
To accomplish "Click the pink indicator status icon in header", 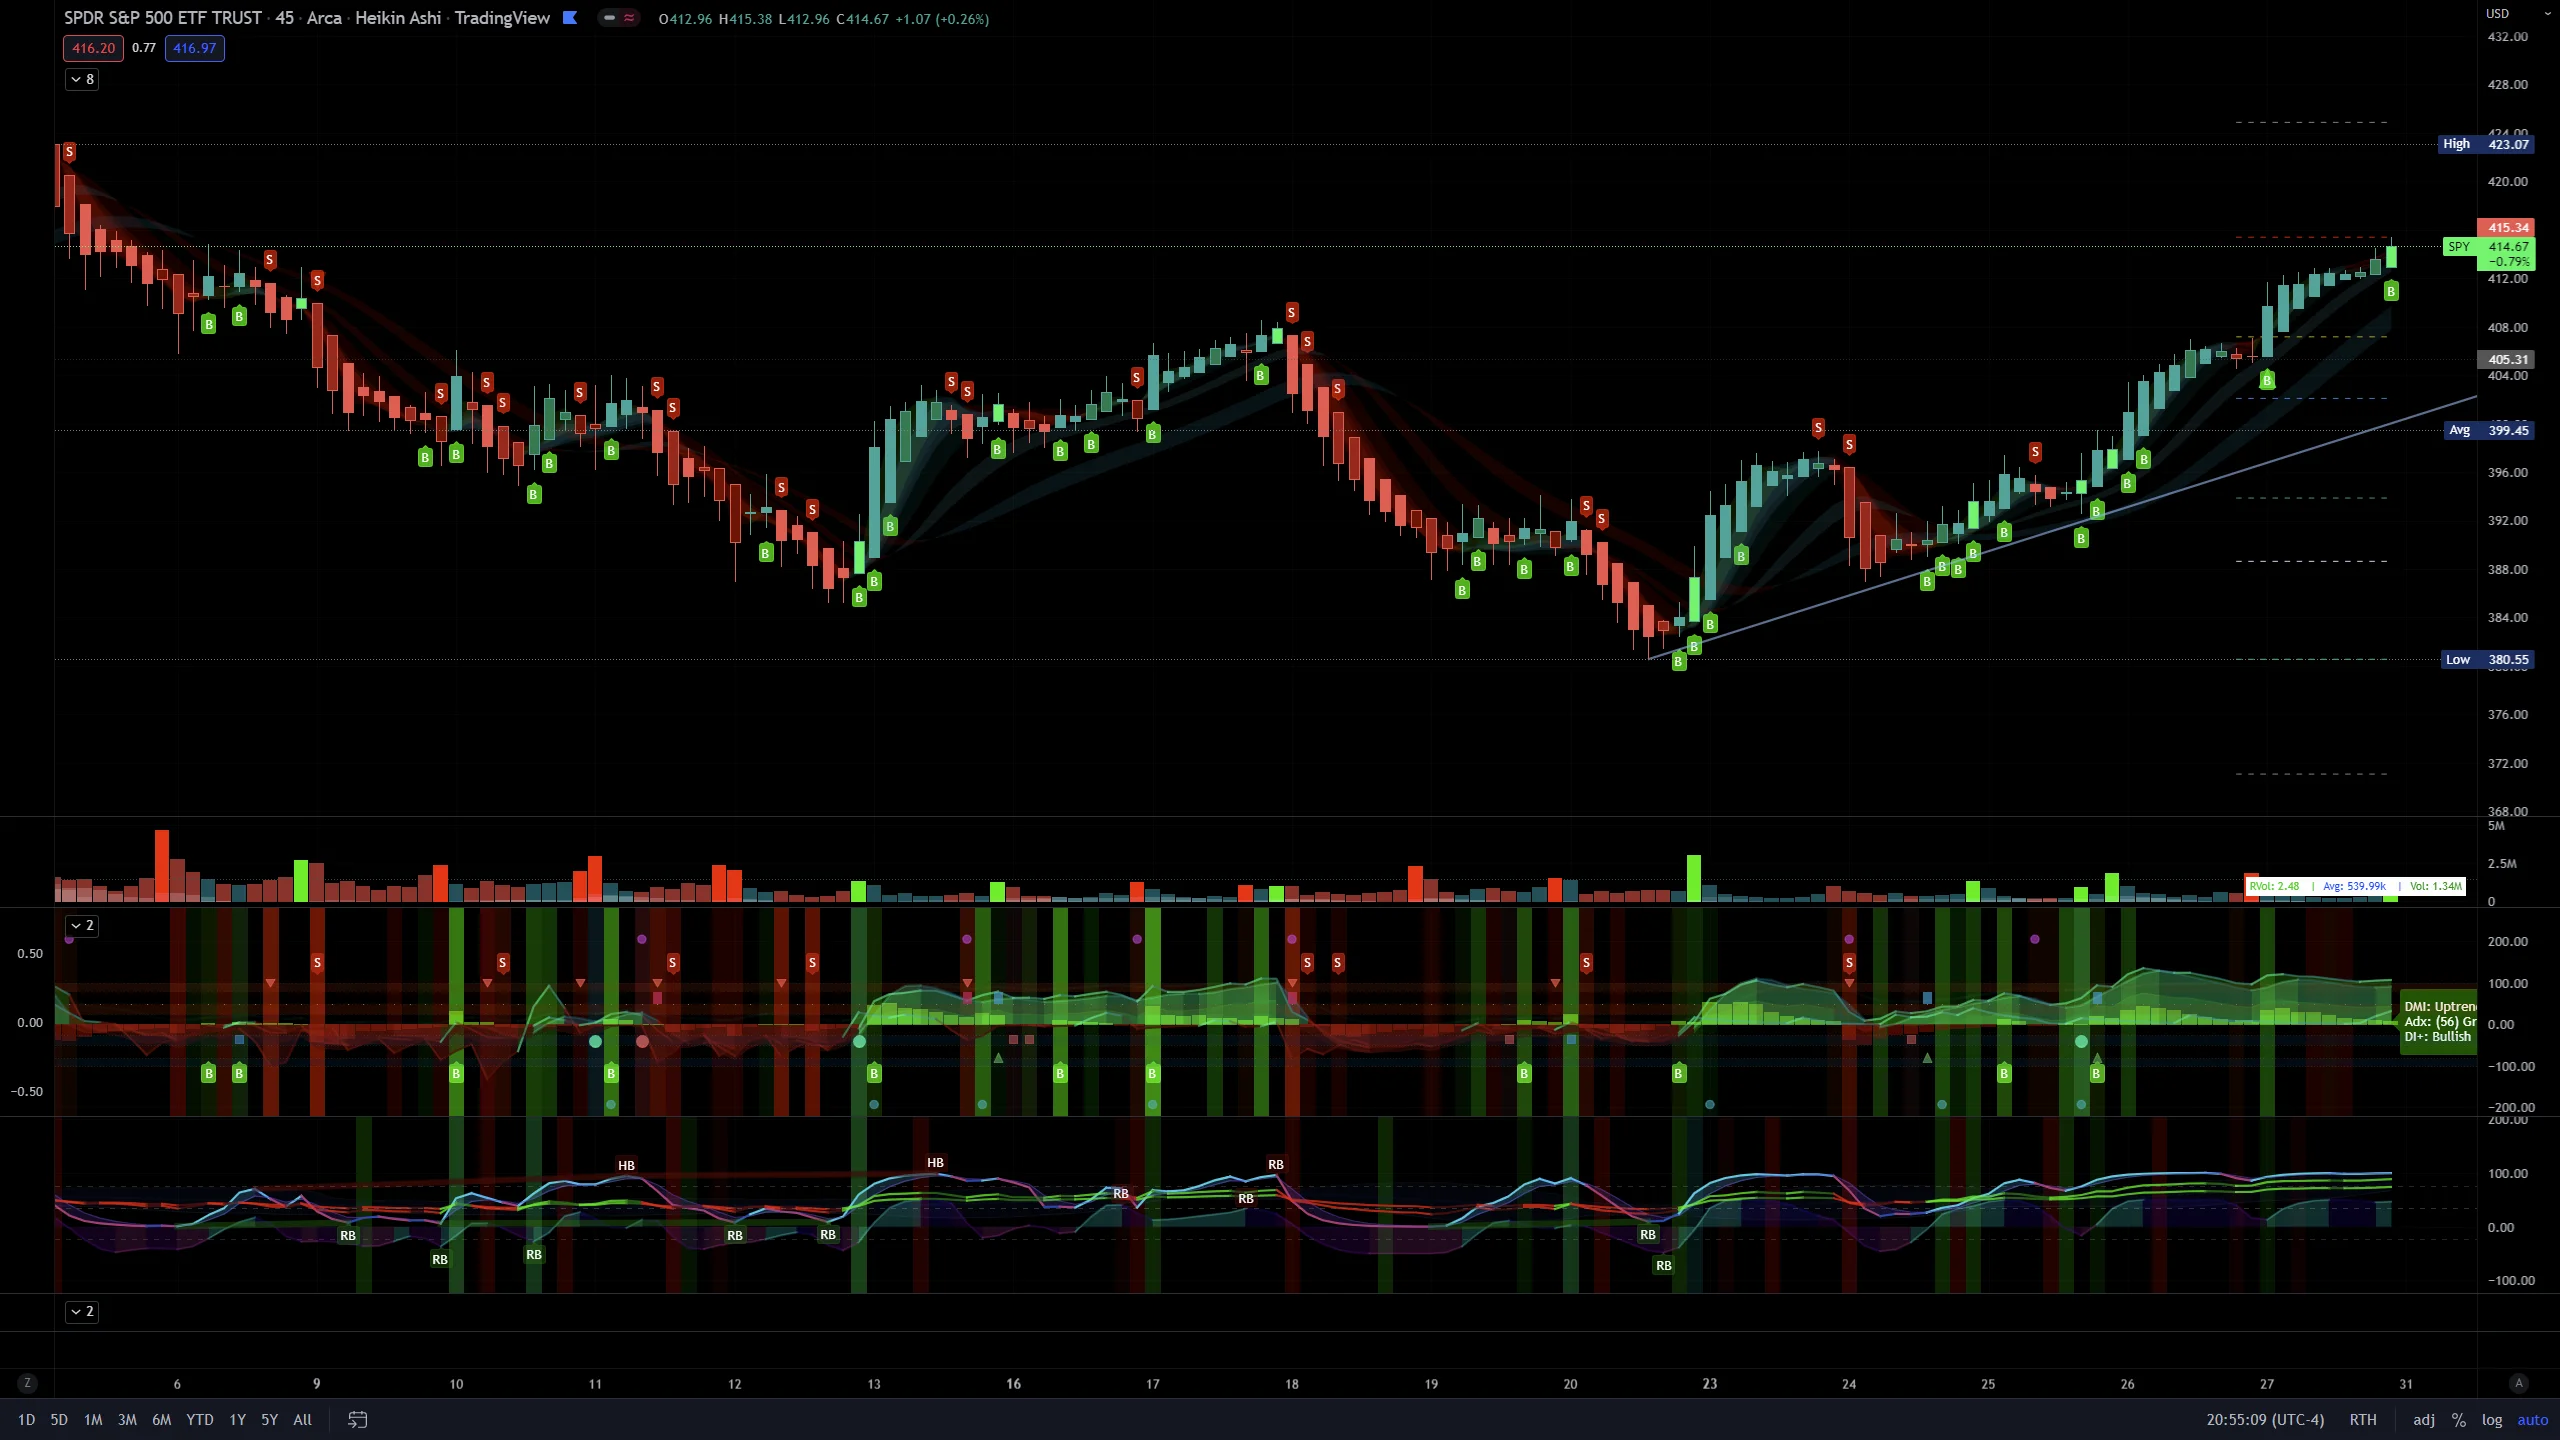I will coord(629,18).
